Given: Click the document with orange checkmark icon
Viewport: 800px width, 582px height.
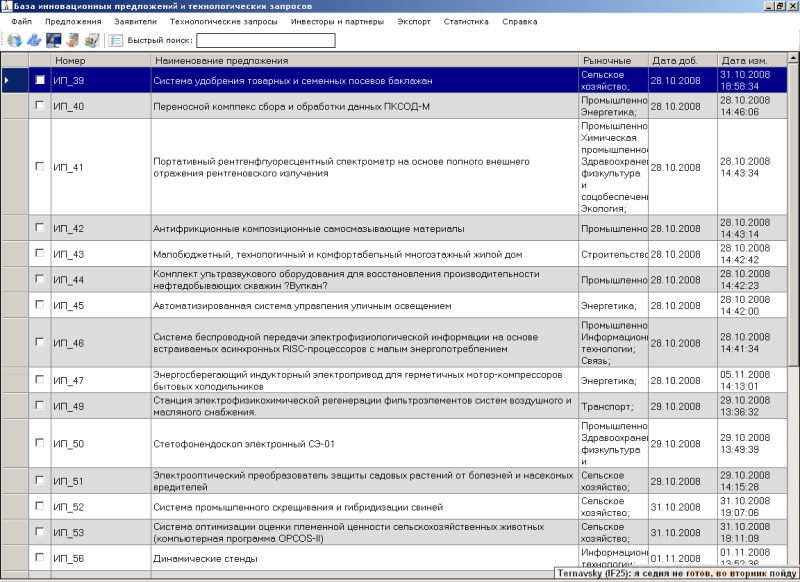Looking at the screenshot, I should coord(73,40).
